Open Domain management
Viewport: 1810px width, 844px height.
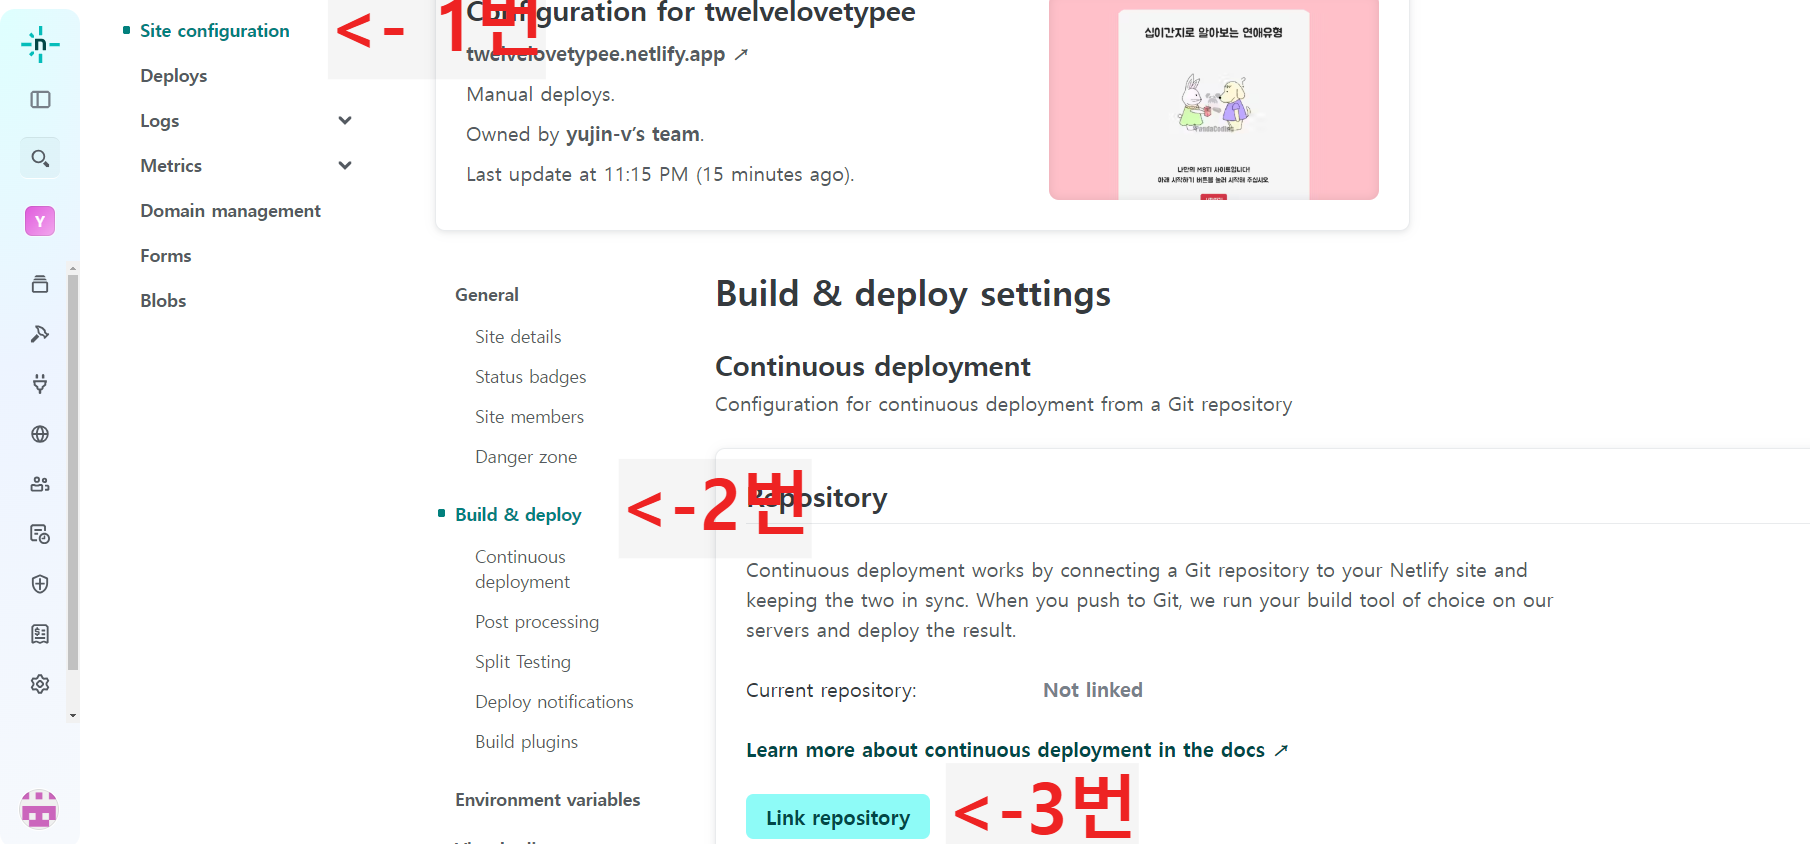click(231, 211)
